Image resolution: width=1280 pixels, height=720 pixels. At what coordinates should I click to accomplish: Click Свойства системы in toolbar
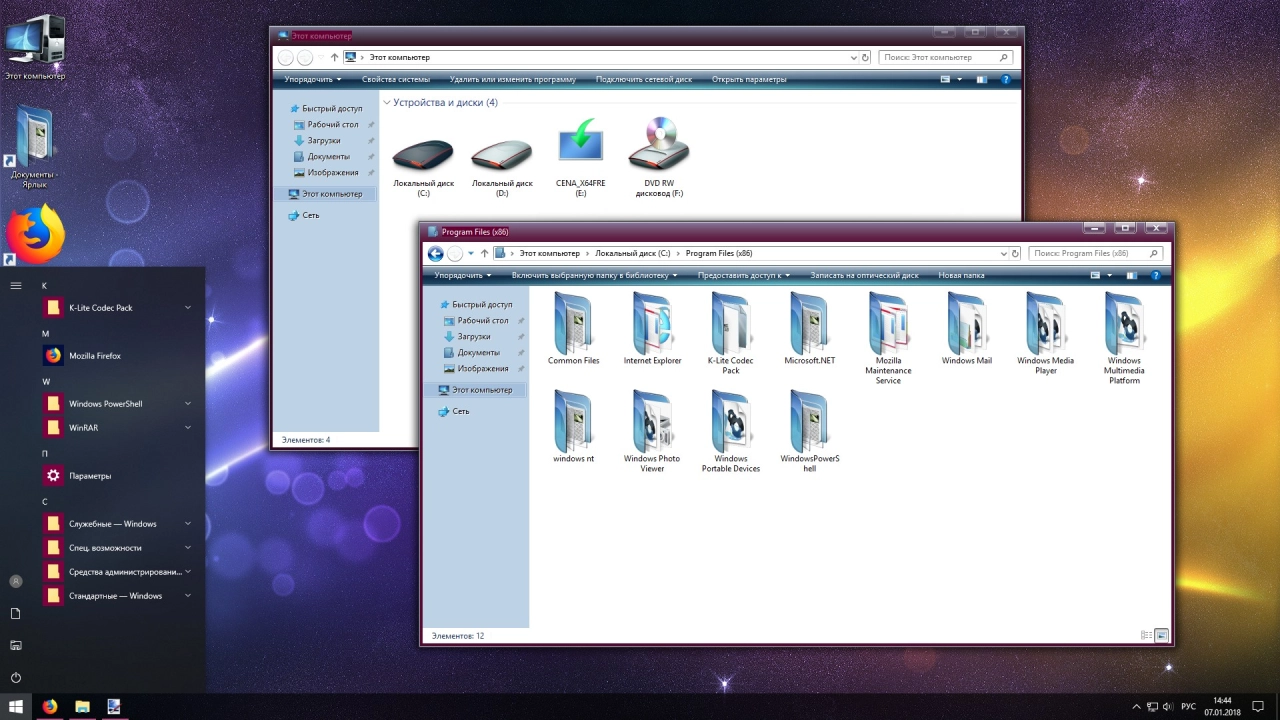click(396, 79)
